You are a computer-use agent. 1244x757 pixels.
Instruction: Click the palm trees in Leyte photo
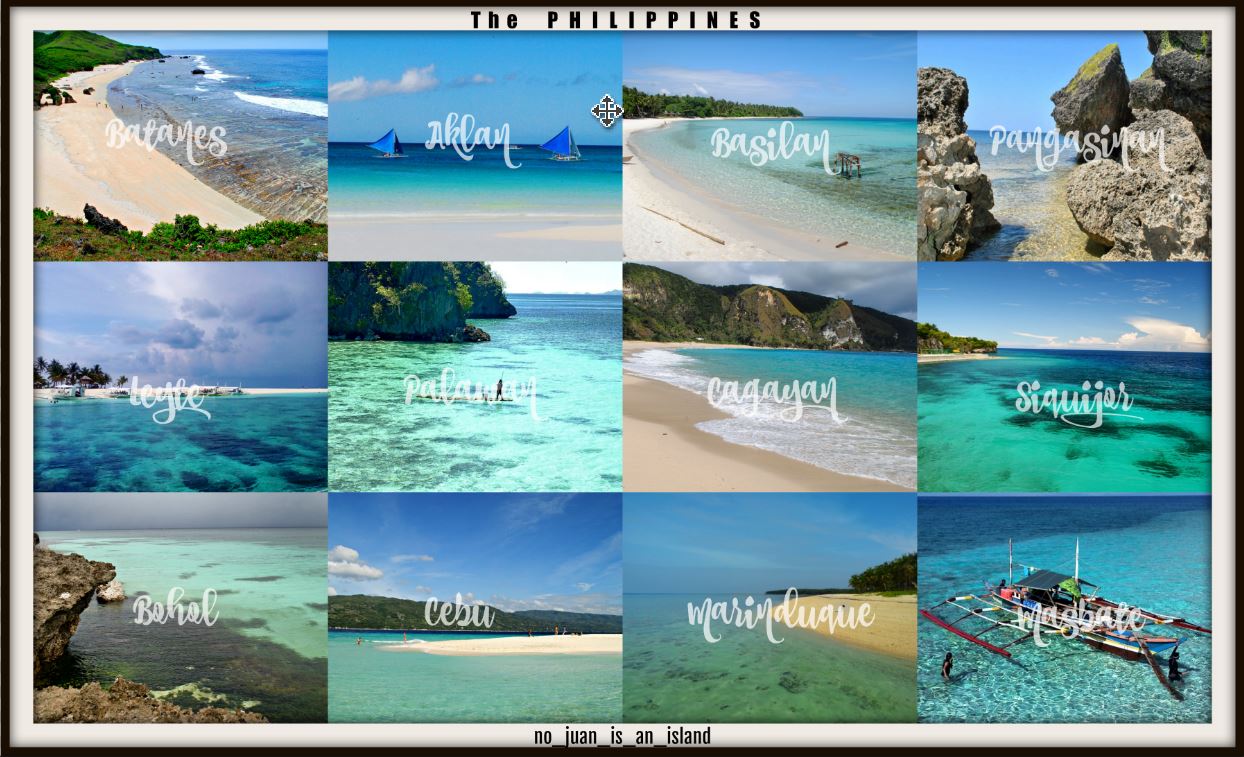(x=72, y=373)
